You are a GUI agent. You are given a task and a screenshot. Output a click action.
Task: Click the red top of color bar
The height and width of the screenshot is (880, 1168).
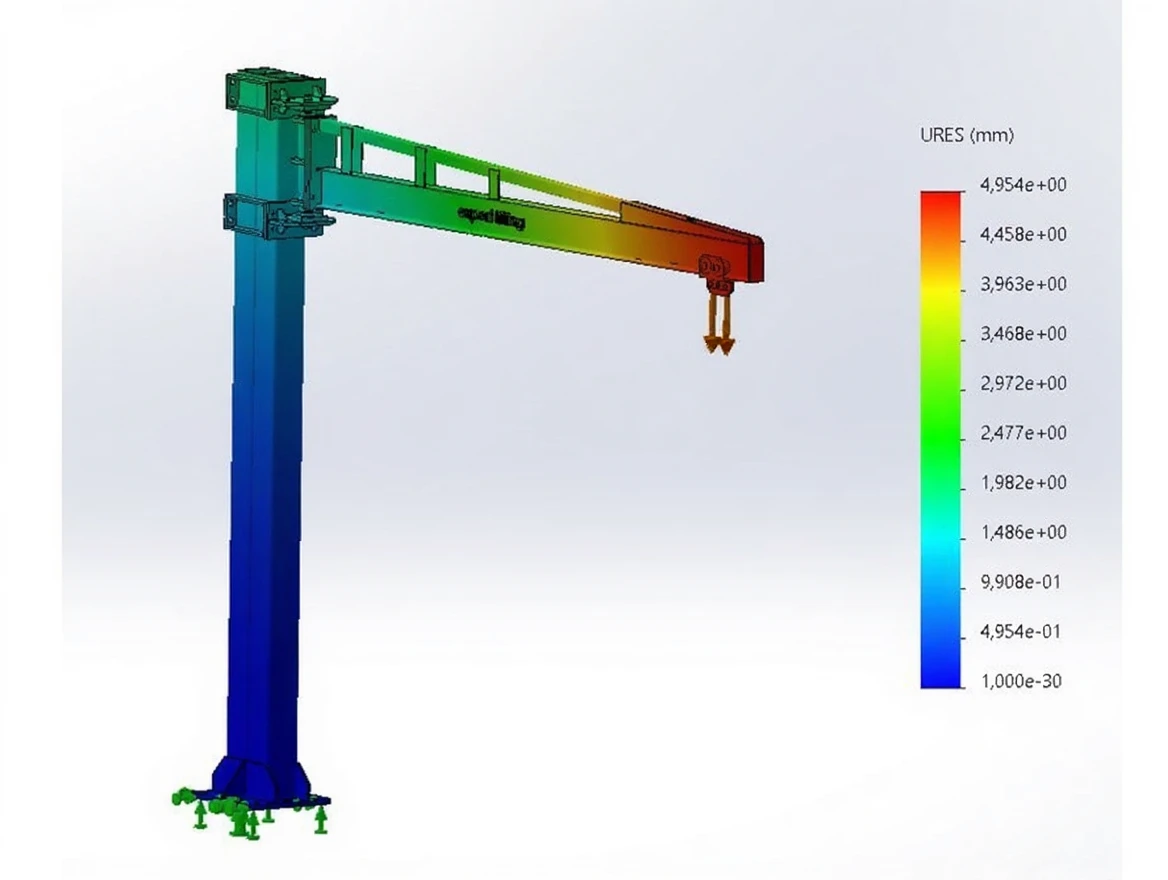point(940,205)
